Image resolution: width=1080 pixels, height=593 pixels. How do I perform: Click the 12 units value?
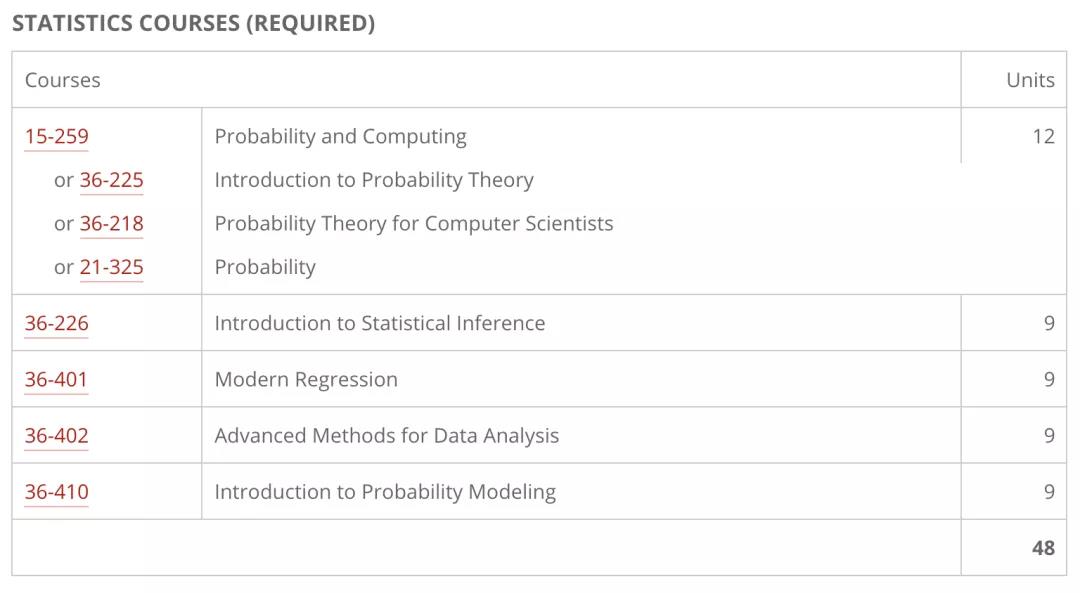click(x=1043, y=137)
